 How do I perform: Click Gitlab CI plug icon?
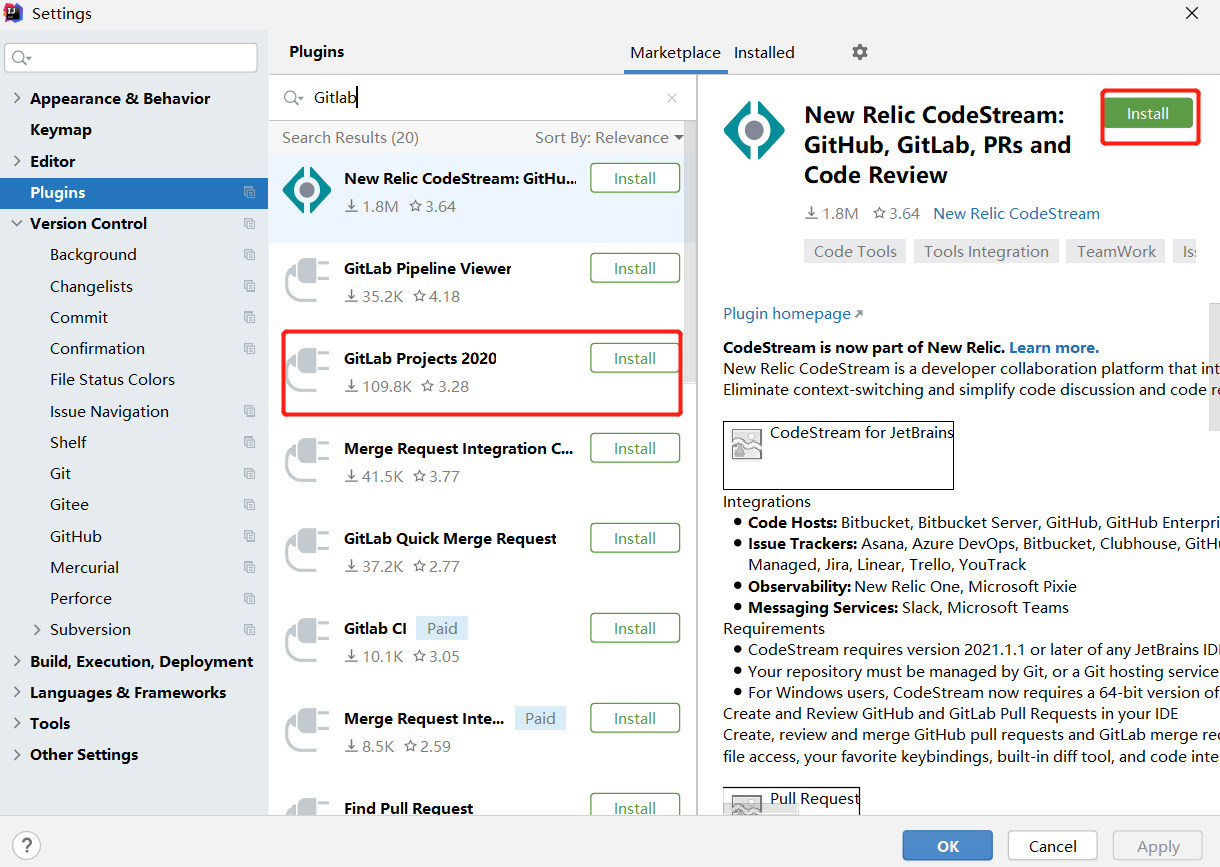(x=307, y=639)
